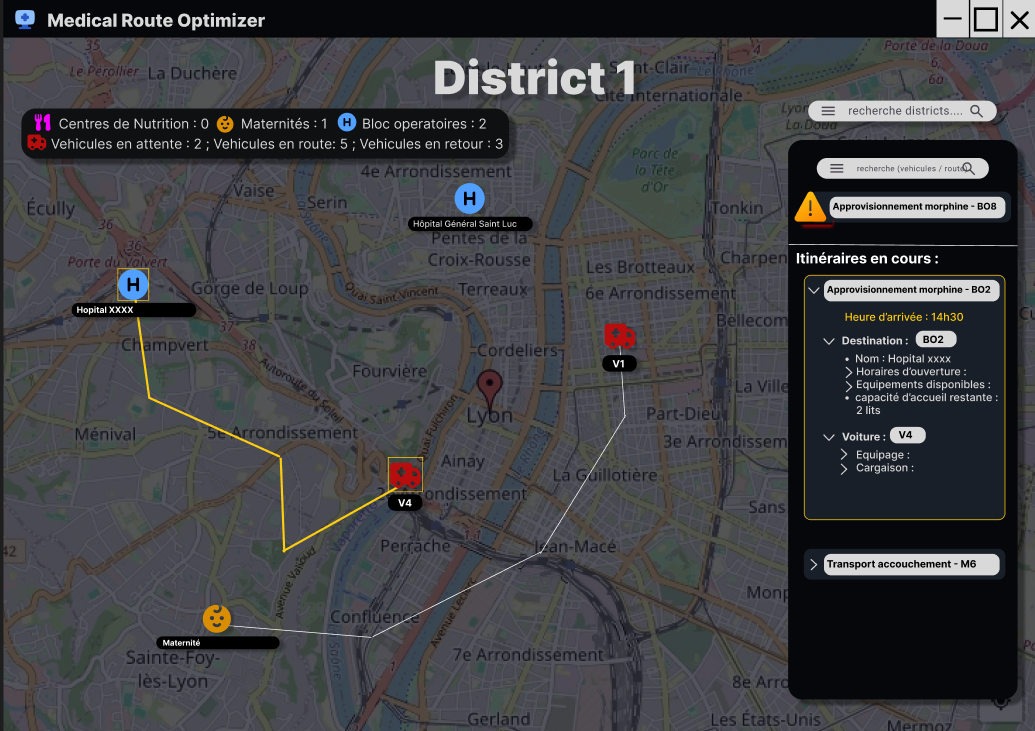The height and width of the screenshot is (731, 1035).
Task: Expand the Equipage item
Action: (844, 455)
